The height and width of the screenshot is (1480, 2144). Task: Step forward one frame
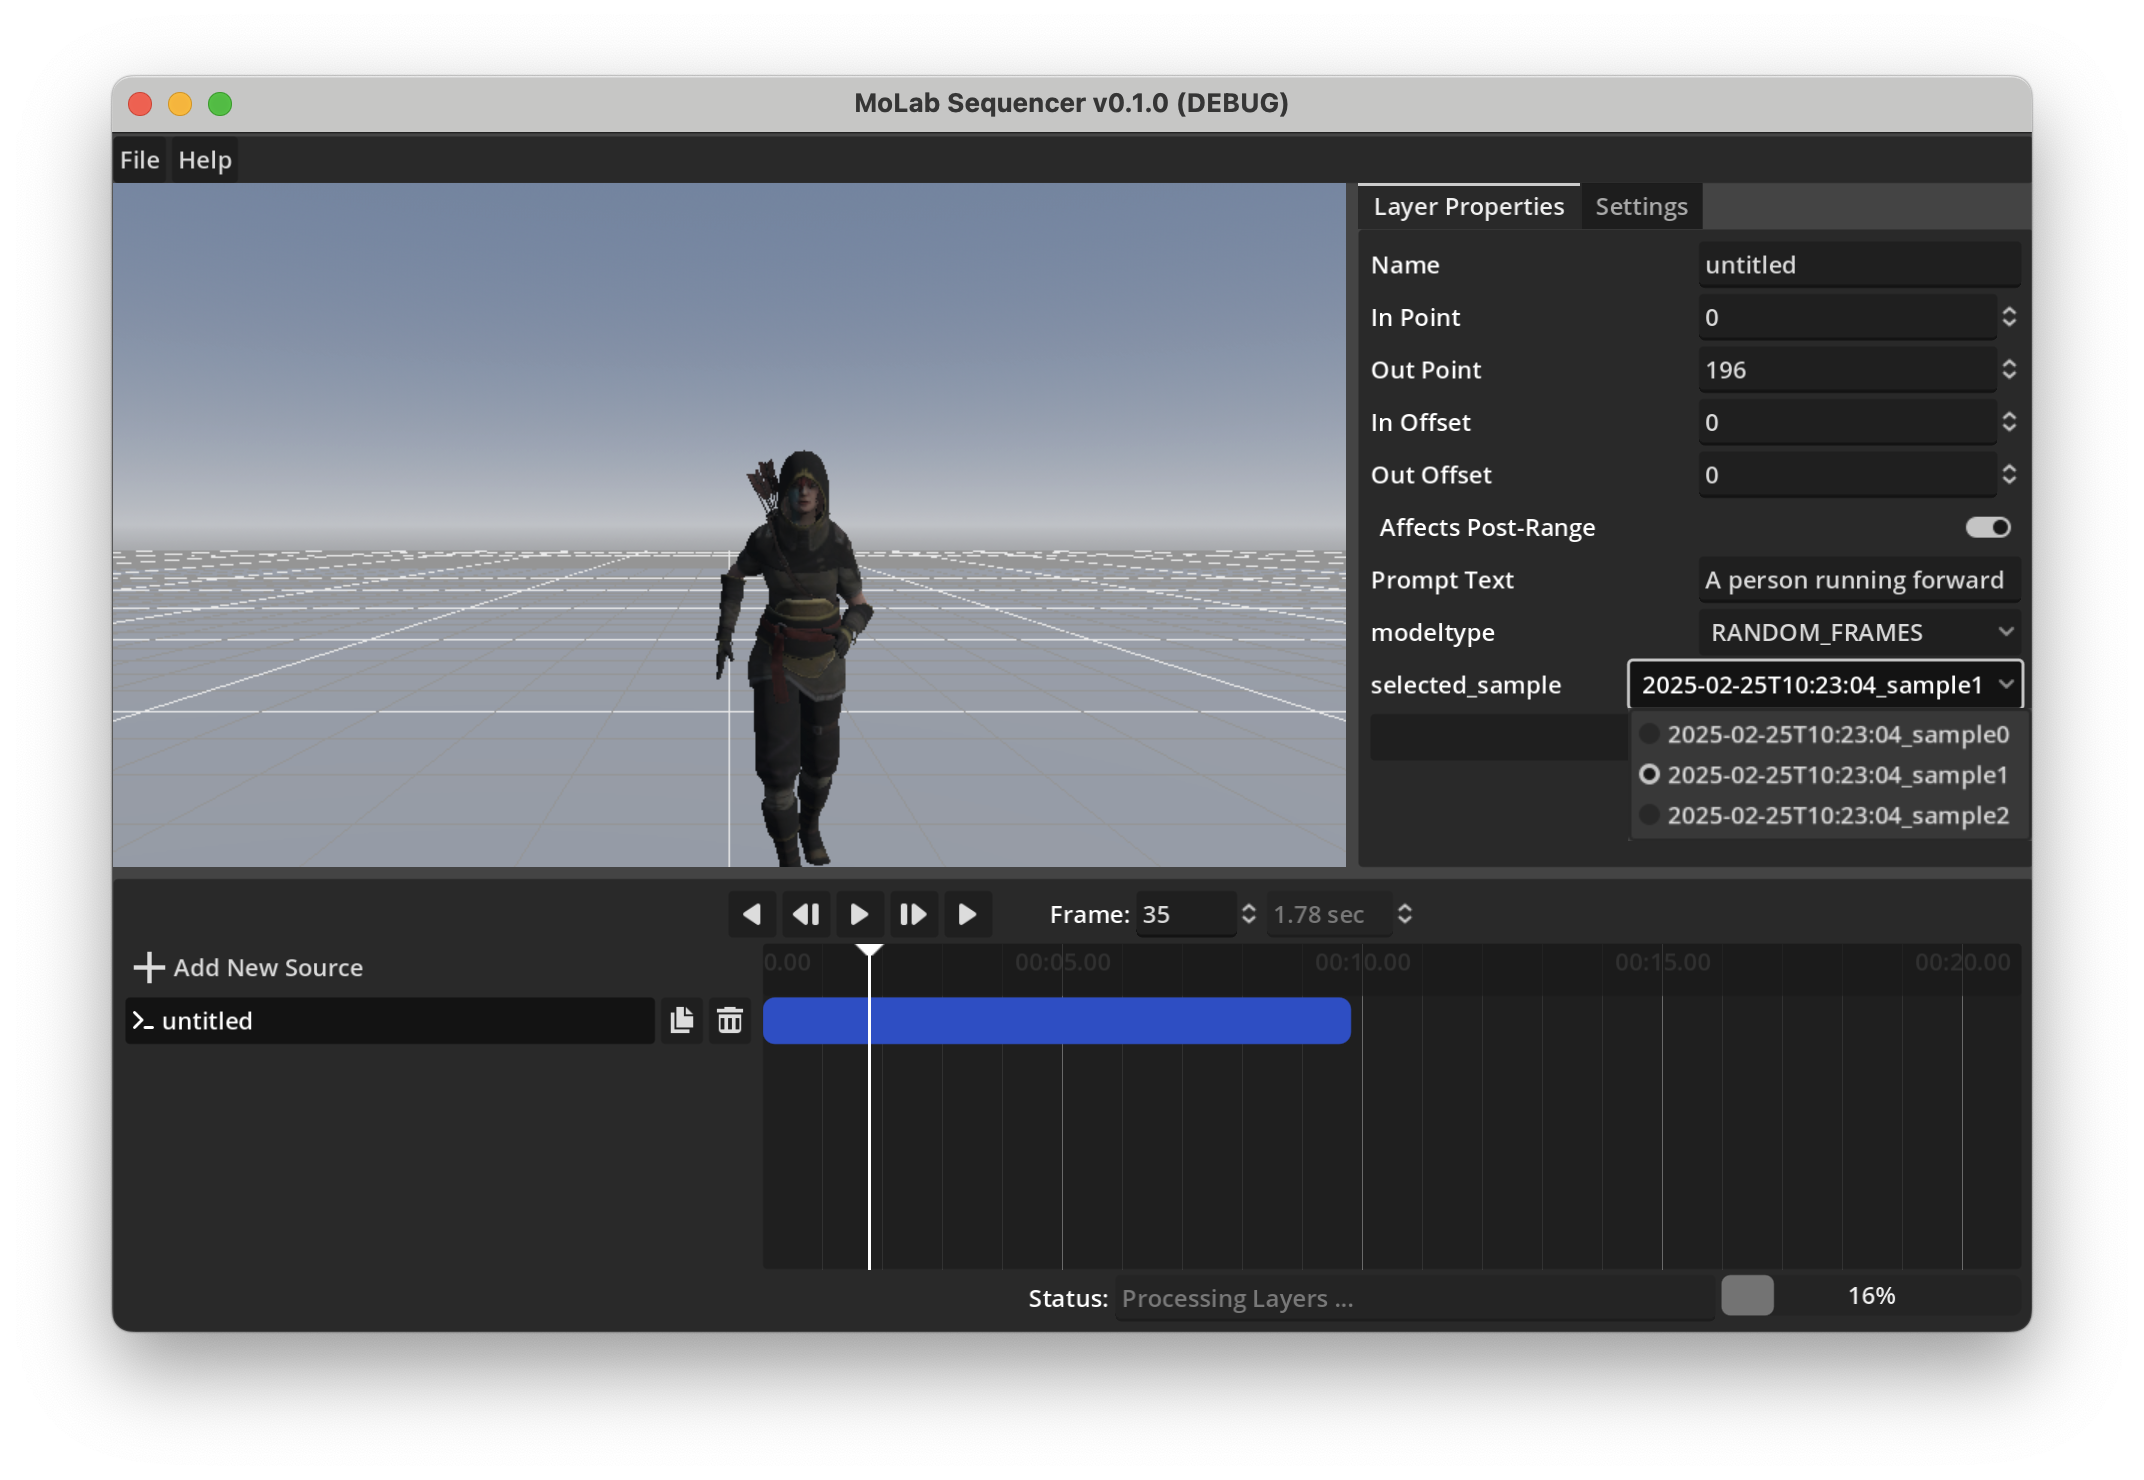click(x=913, y=914)
